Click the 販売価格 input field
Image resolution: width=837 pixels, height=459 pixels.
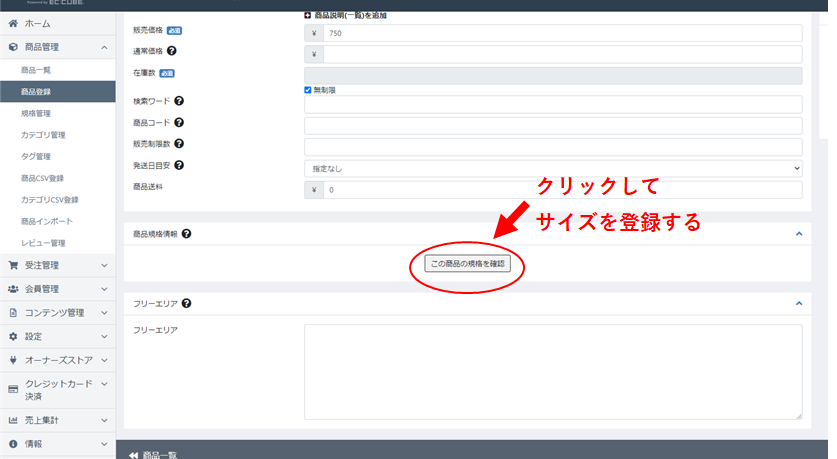(562, 33)
